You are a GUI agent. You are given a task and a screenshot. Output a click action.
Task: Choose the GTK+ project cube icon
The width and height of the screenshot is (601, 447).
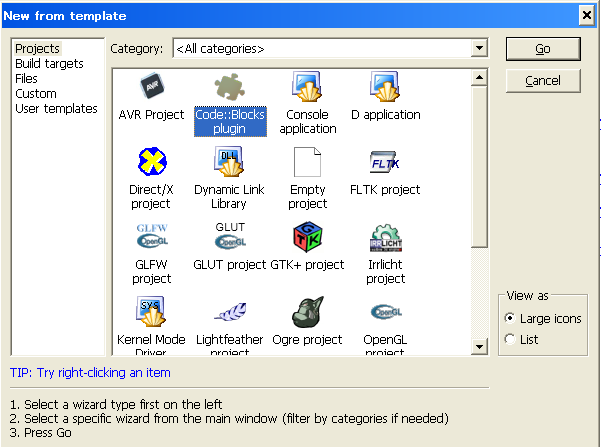click(307, 237)
